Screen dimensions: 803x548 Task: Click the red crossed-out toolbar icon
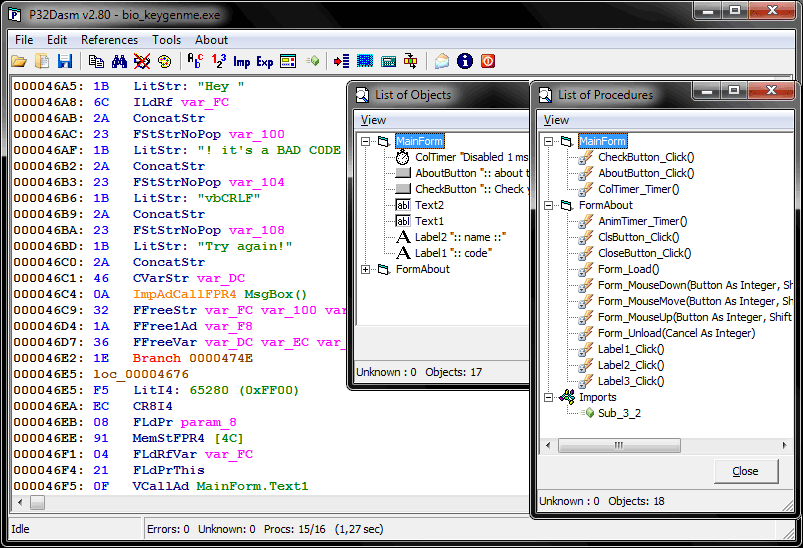click(142, 61)
